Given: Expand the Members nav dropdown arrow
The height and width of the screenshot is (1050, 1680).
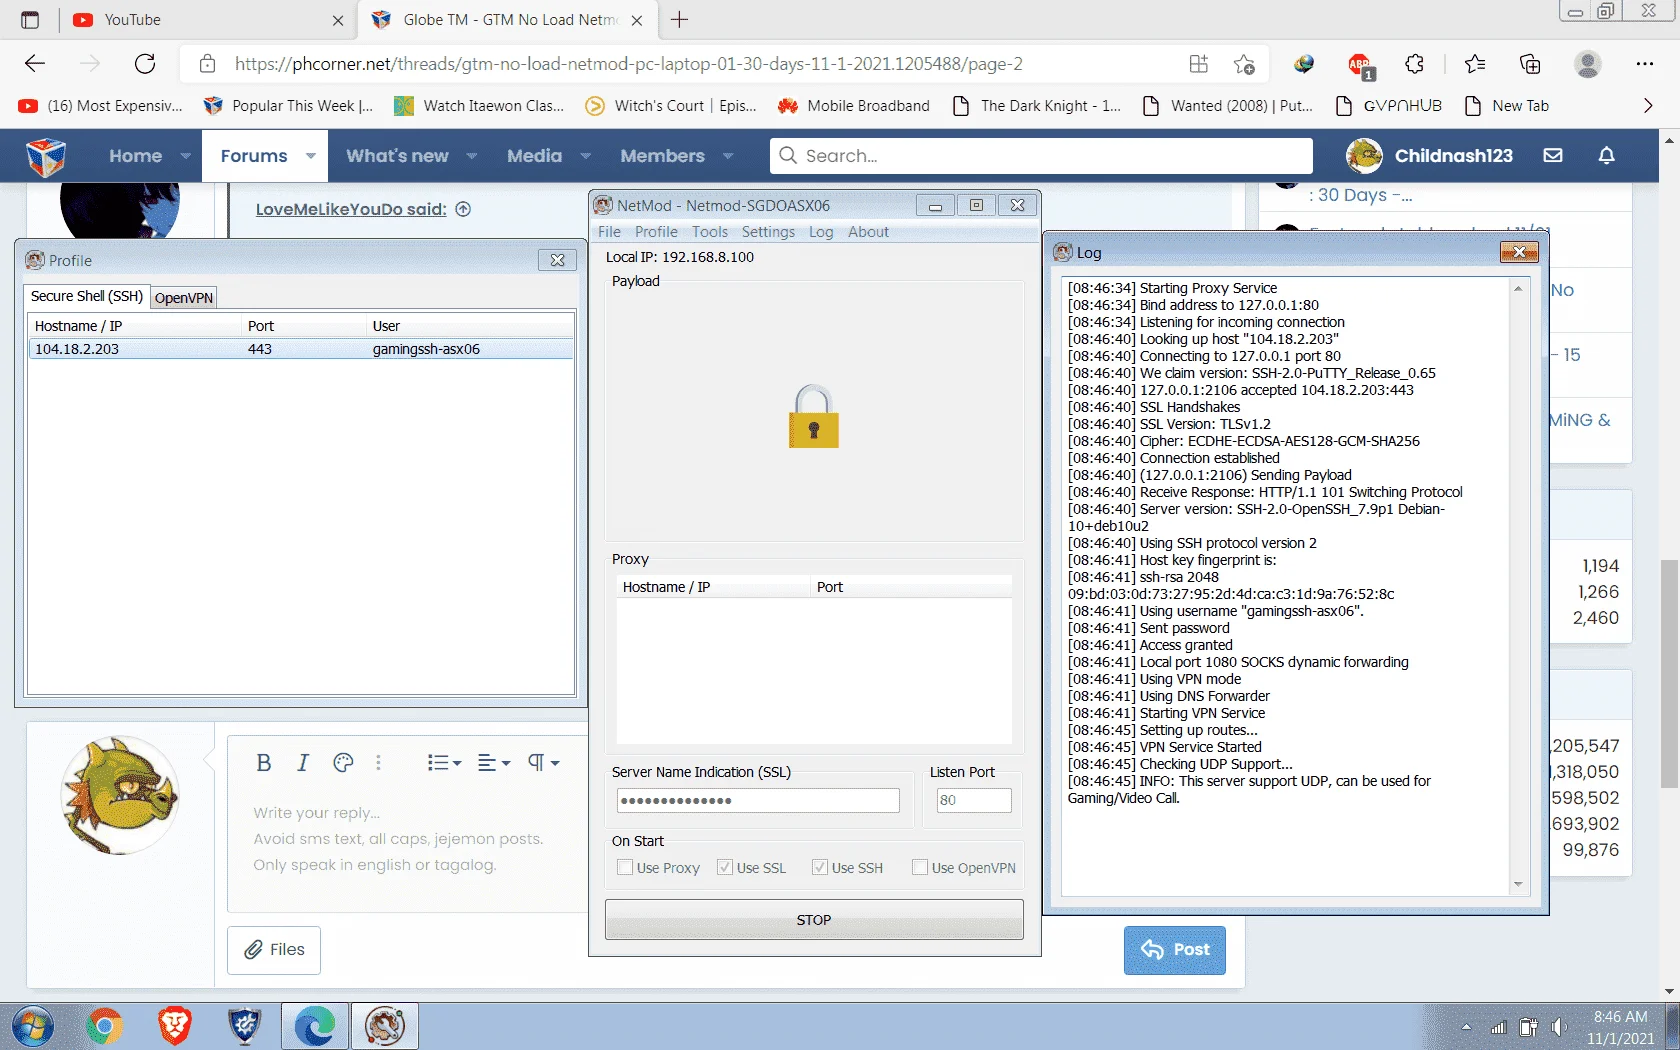Looking at the screenshot, I should (728, 156).
